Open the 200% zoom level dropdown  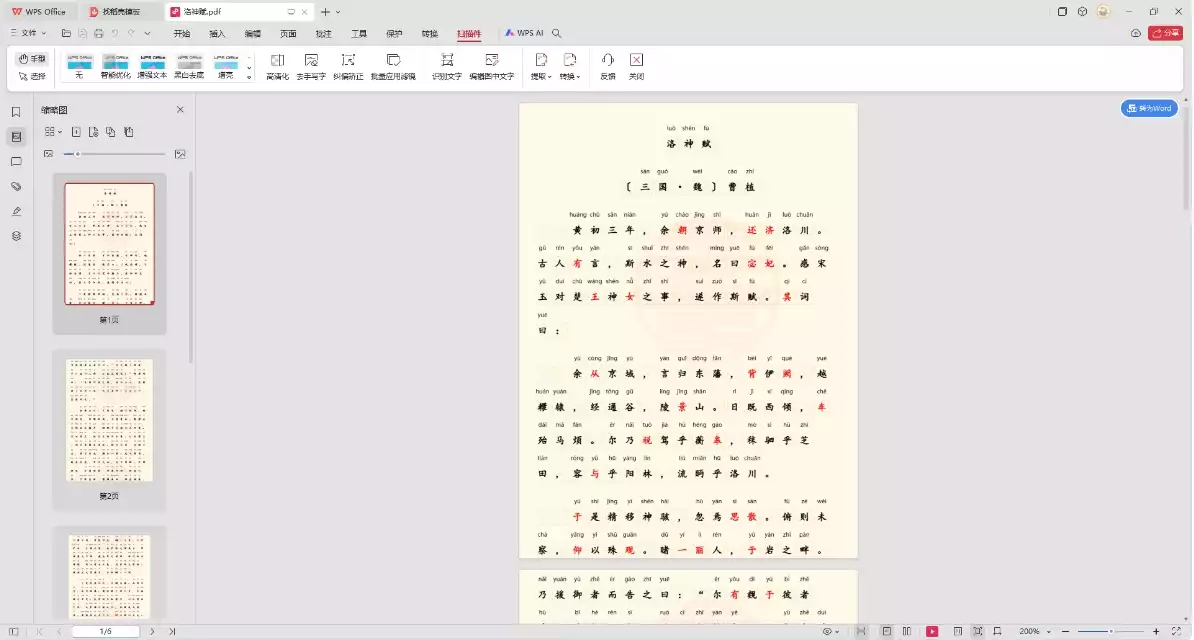tap(1035, 631)
